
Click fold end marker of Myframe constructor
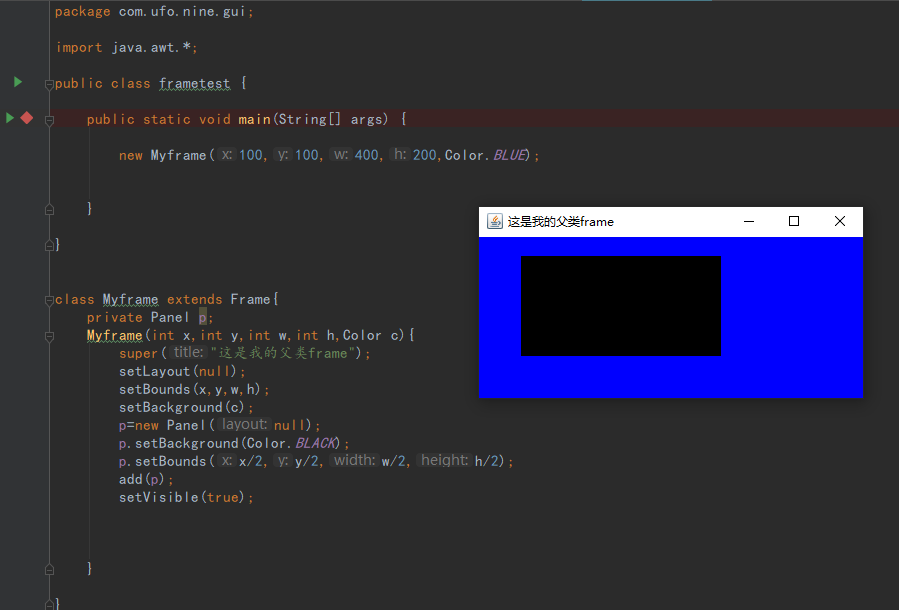click(x=49, y=569)
